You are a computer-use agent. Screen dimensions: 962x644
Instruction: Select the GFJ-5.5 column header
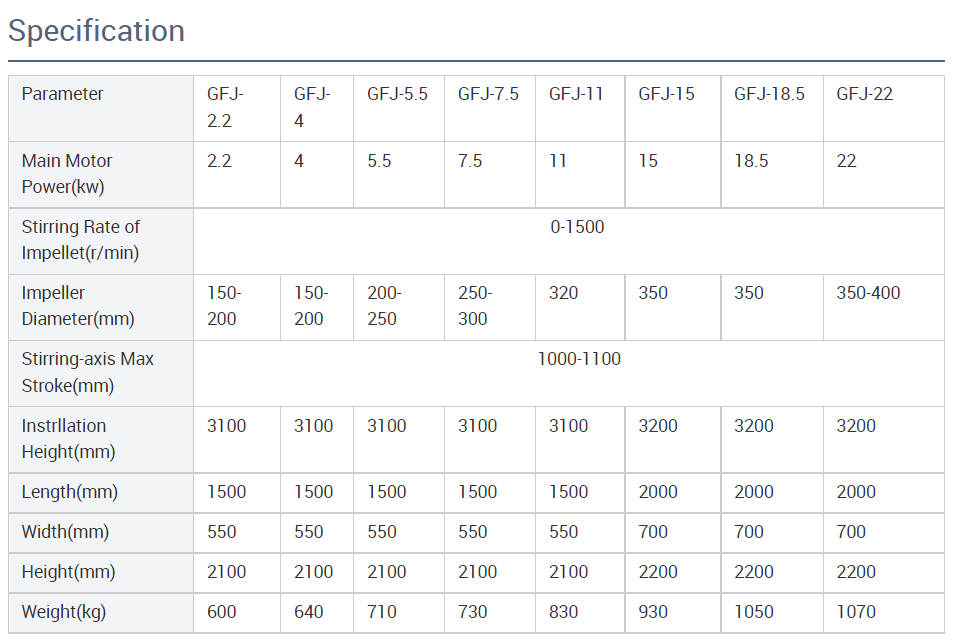coord(397,94)
